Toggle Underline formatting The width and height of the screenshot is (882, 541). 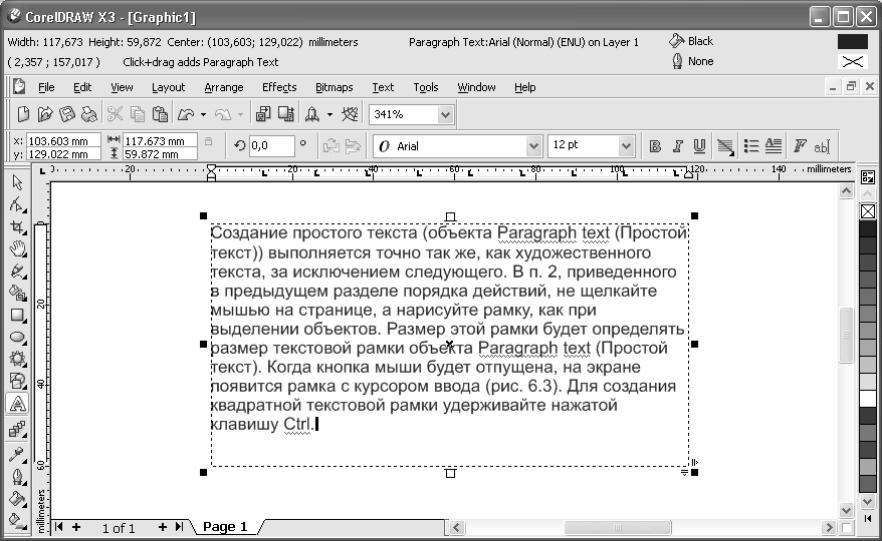pos(699,146)
